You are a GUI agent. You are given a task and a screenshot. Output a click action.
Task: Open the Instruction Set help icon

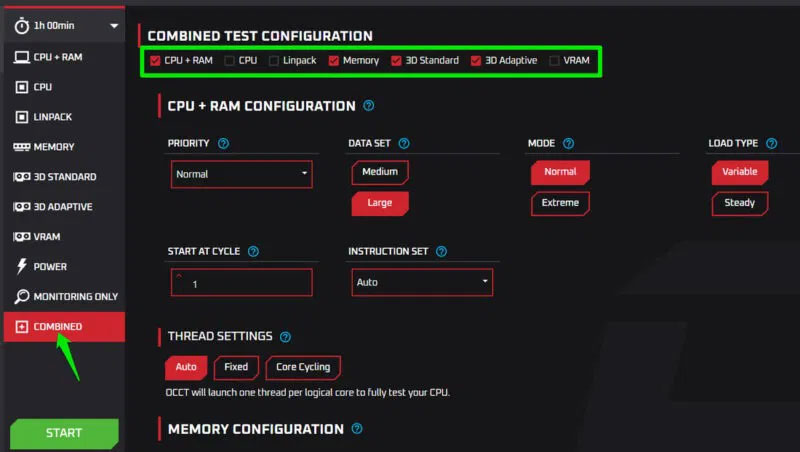pyautogui.click(x=441, y=251)
